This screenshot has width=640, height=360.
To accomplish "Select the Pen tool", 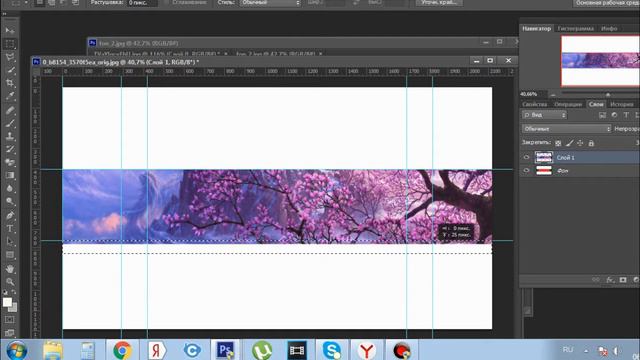I will click(10, 215).
